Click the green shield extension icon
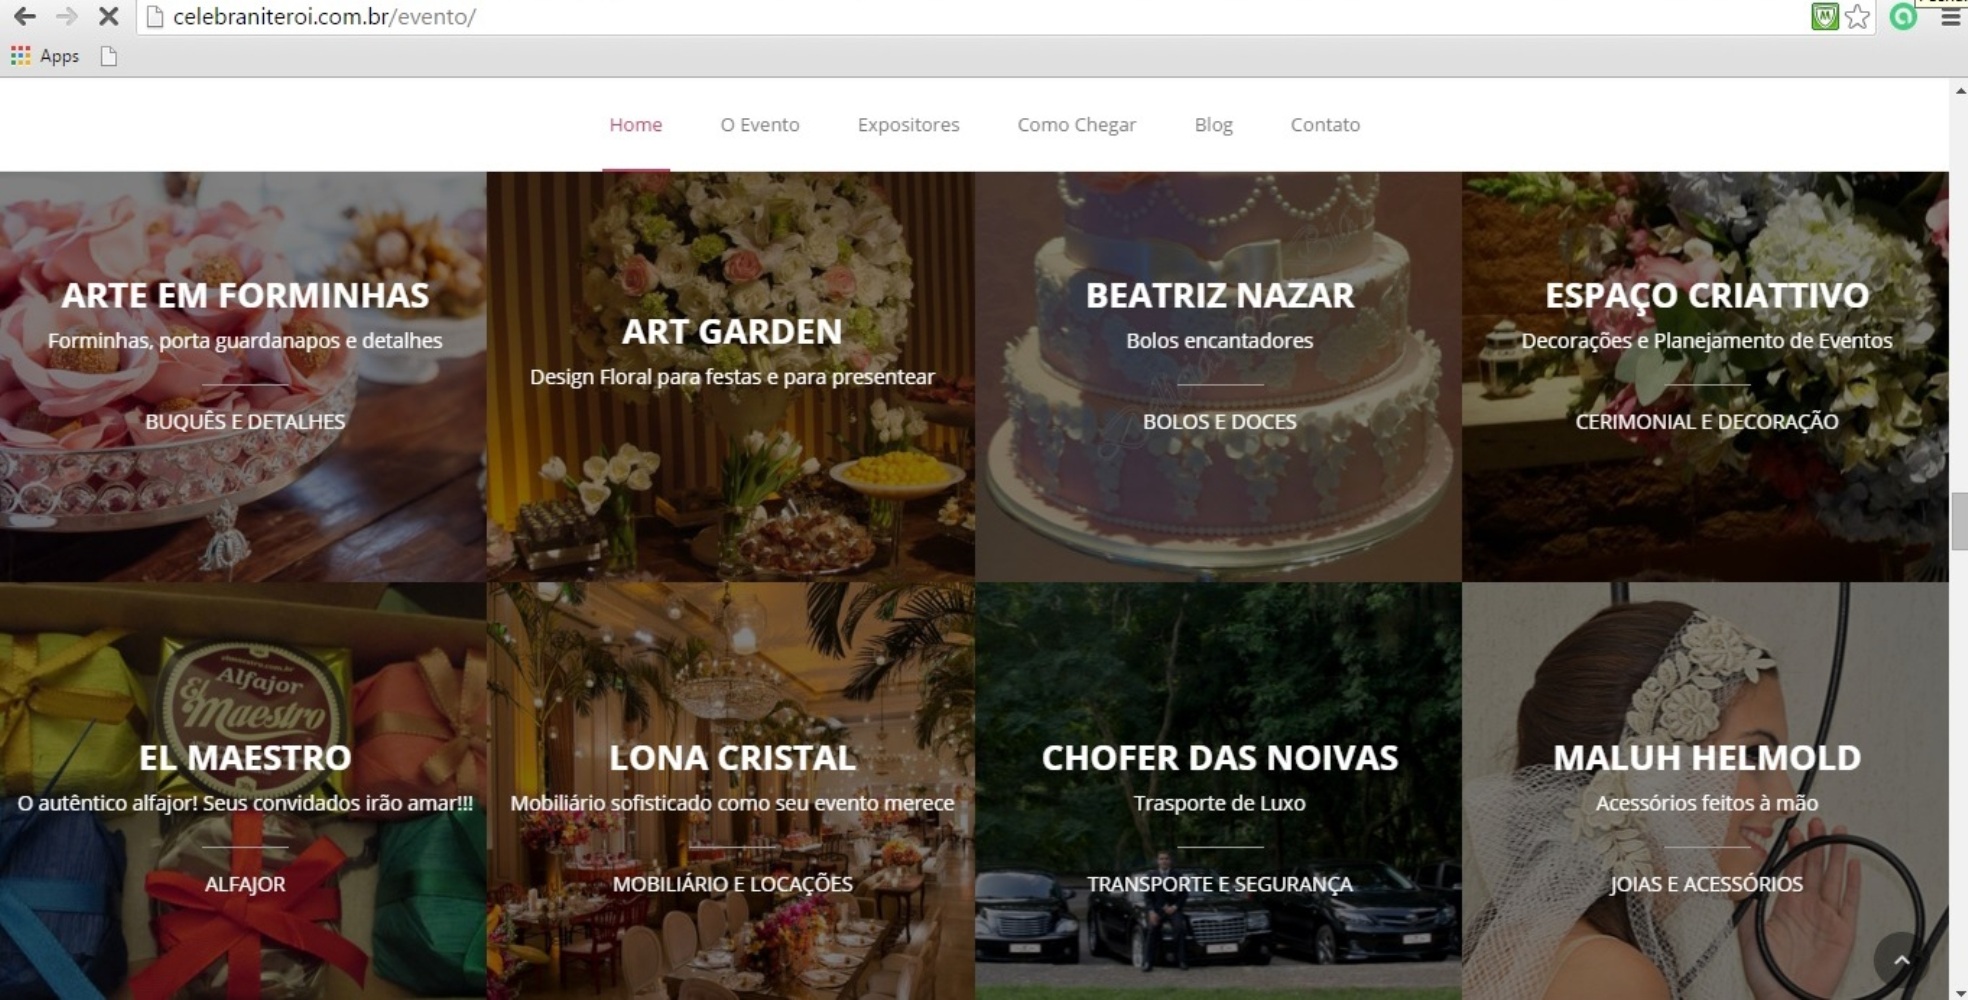 1824,17
